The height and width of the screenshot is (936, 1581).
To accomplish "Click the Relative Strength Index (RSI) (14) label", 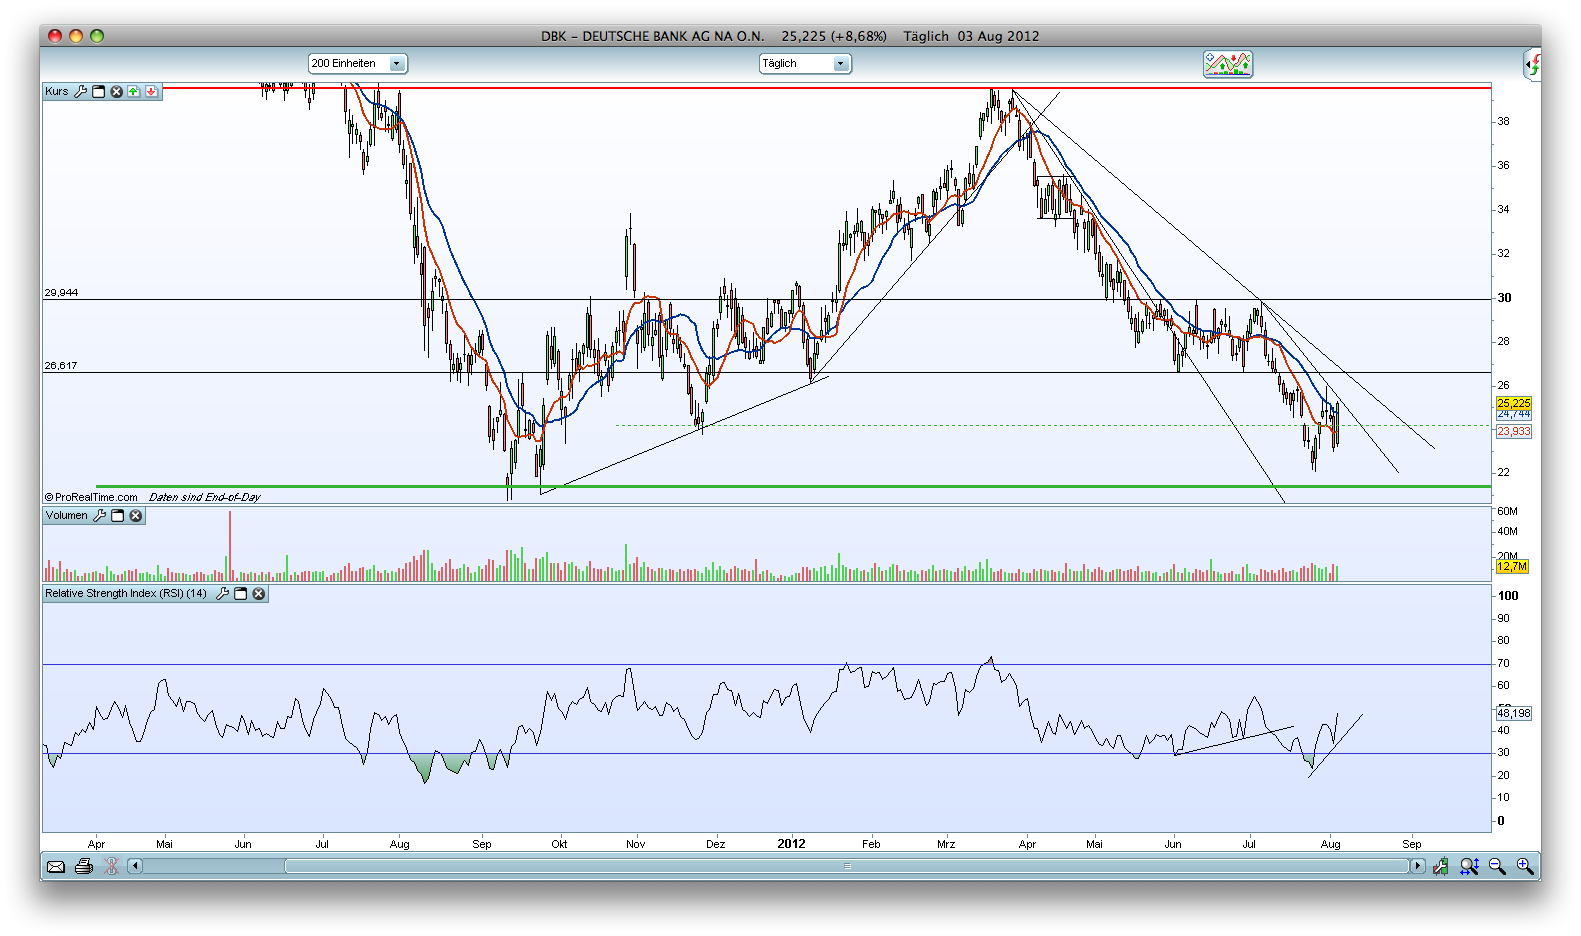I will [126, 594].
